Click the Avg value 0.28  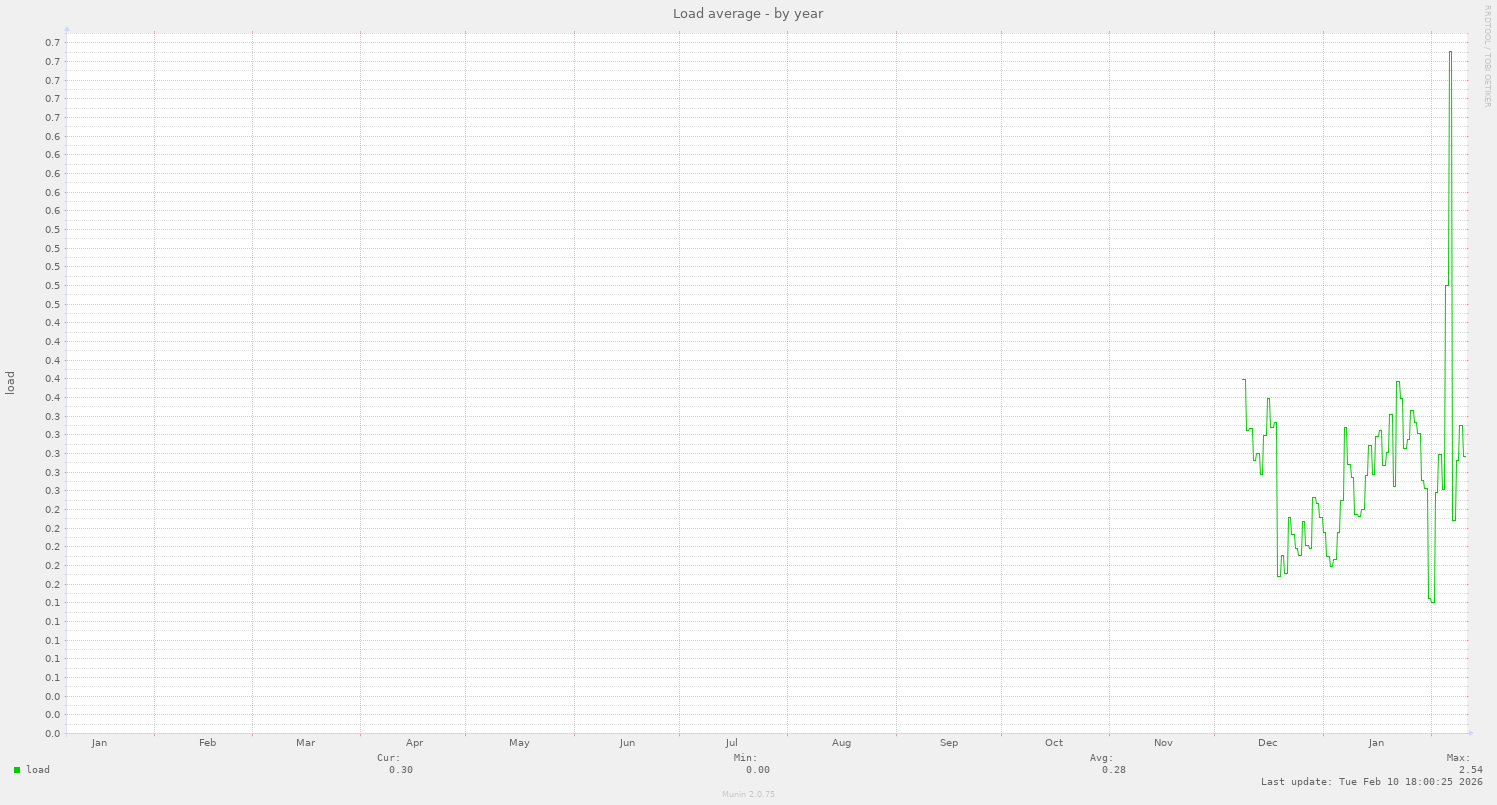click(x=1114, y=770)
